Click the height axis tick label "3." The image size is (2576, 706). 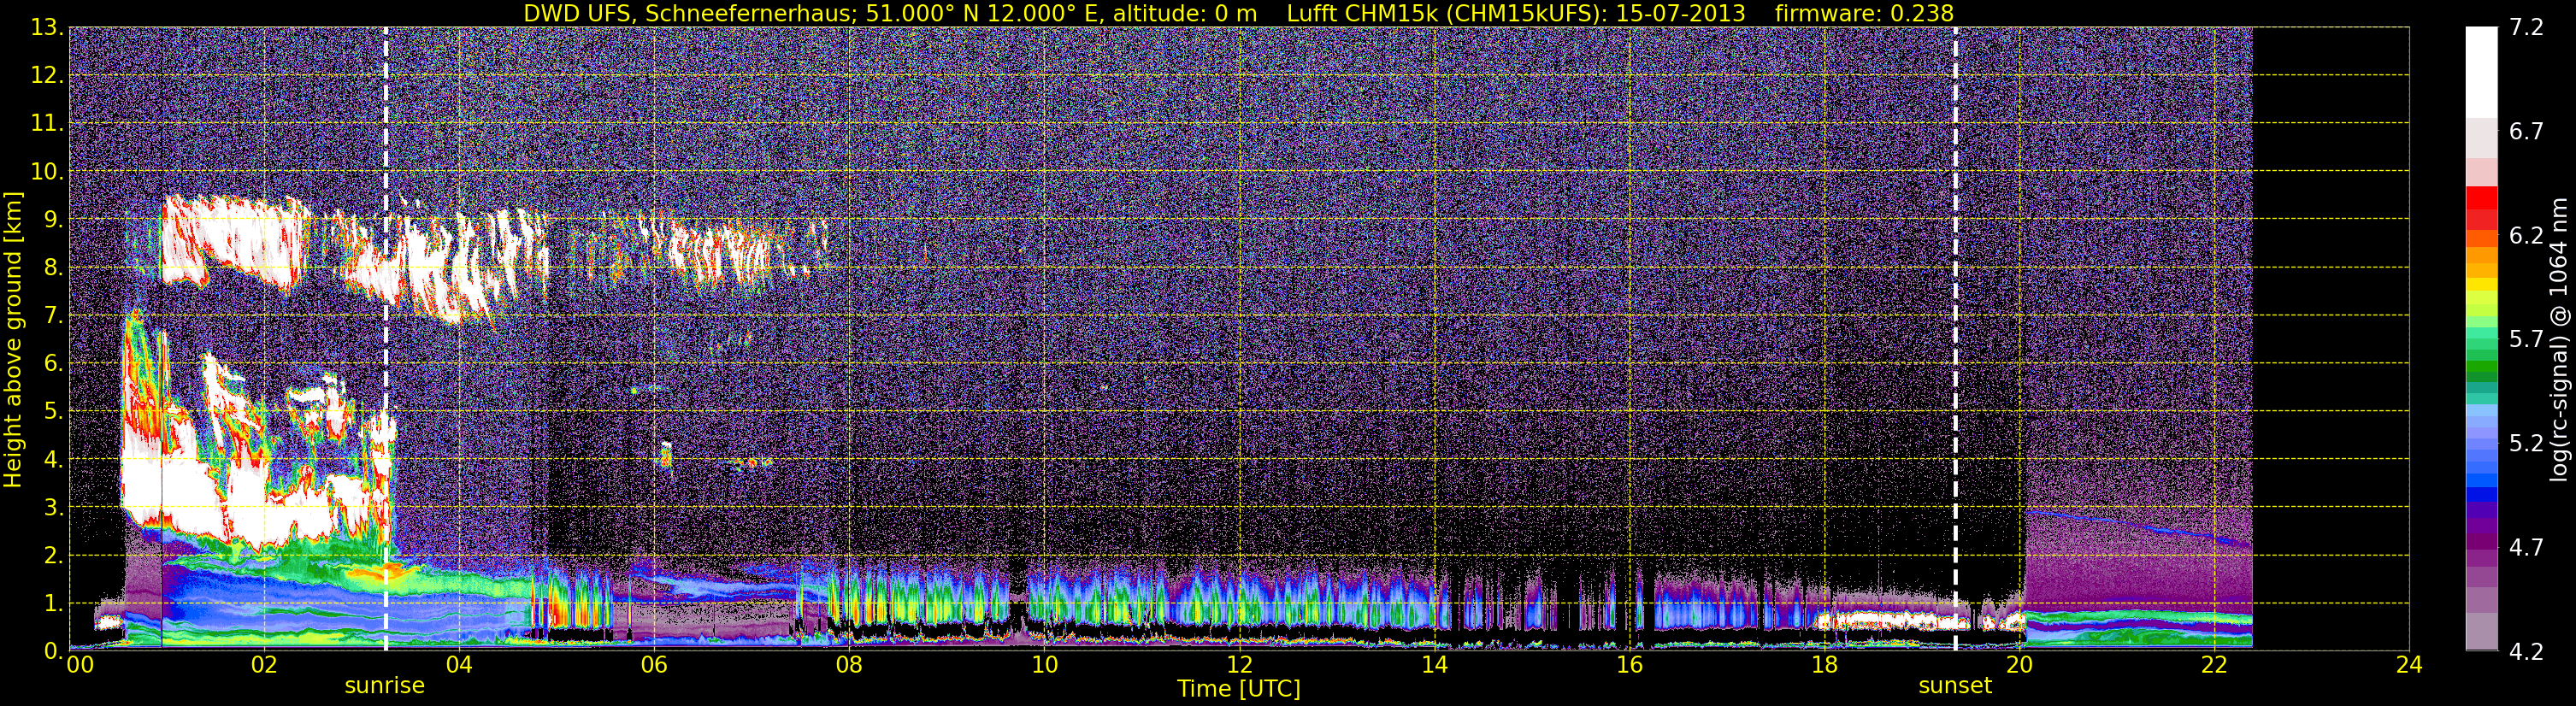tap(54, 508)
